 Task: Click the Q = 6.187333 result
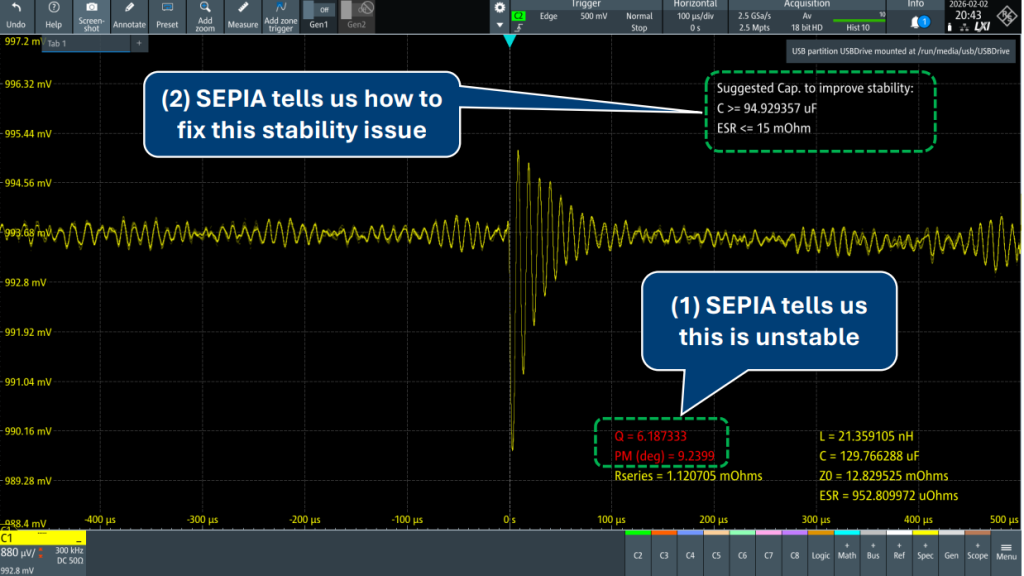click(650, 436)
